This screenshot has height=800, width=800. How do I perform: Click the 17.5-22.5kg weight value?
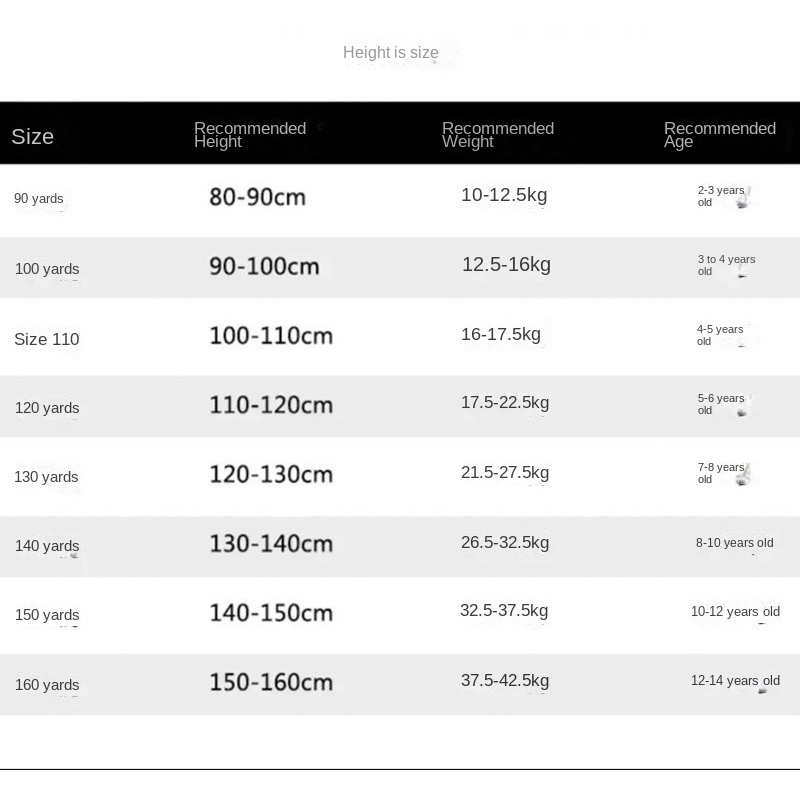pos(505,403)
